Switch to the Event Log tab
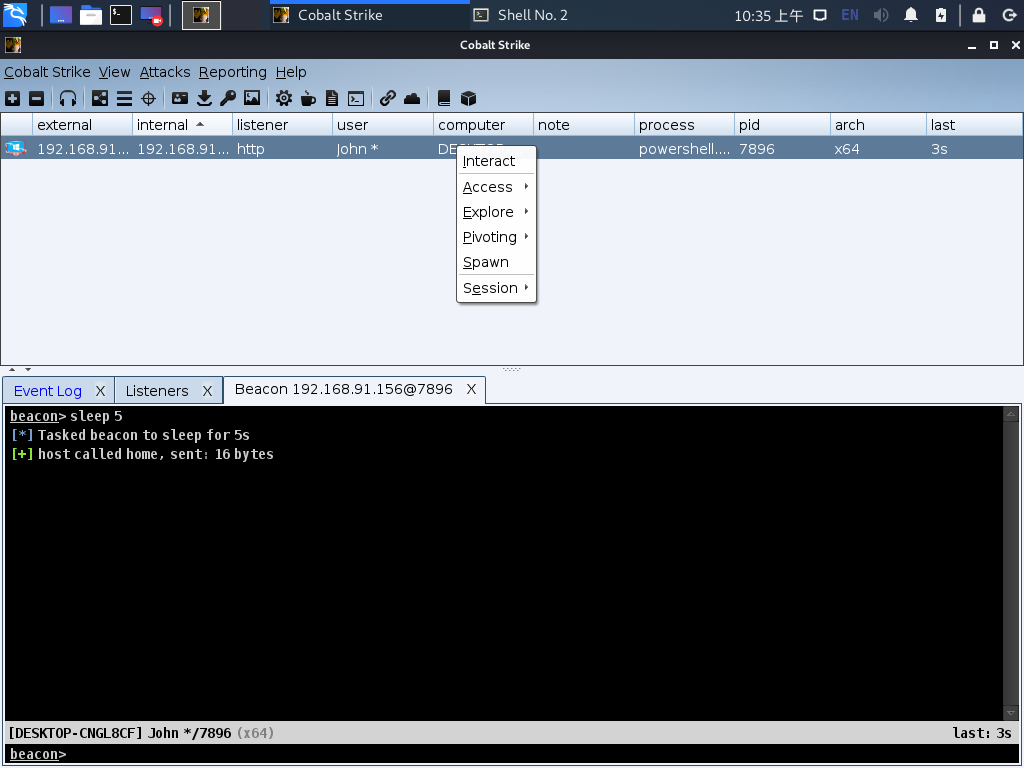The width and height of the screenshot is (1024, 768). (48, 390)
